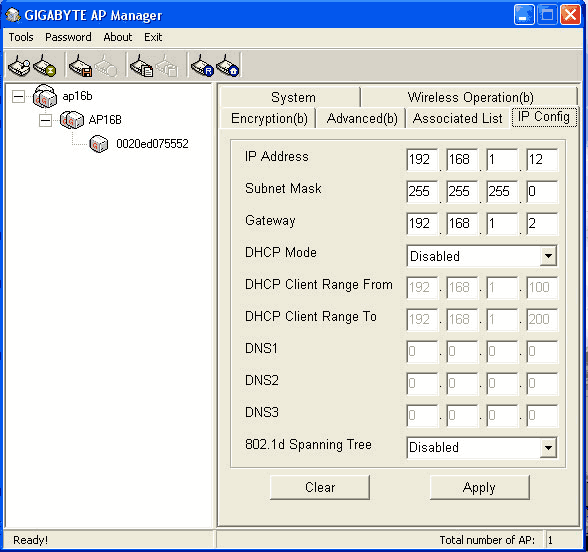Click the copy settings router icon with documents
The width and height of the screenshot is (588, 552).
pos(141,66)
